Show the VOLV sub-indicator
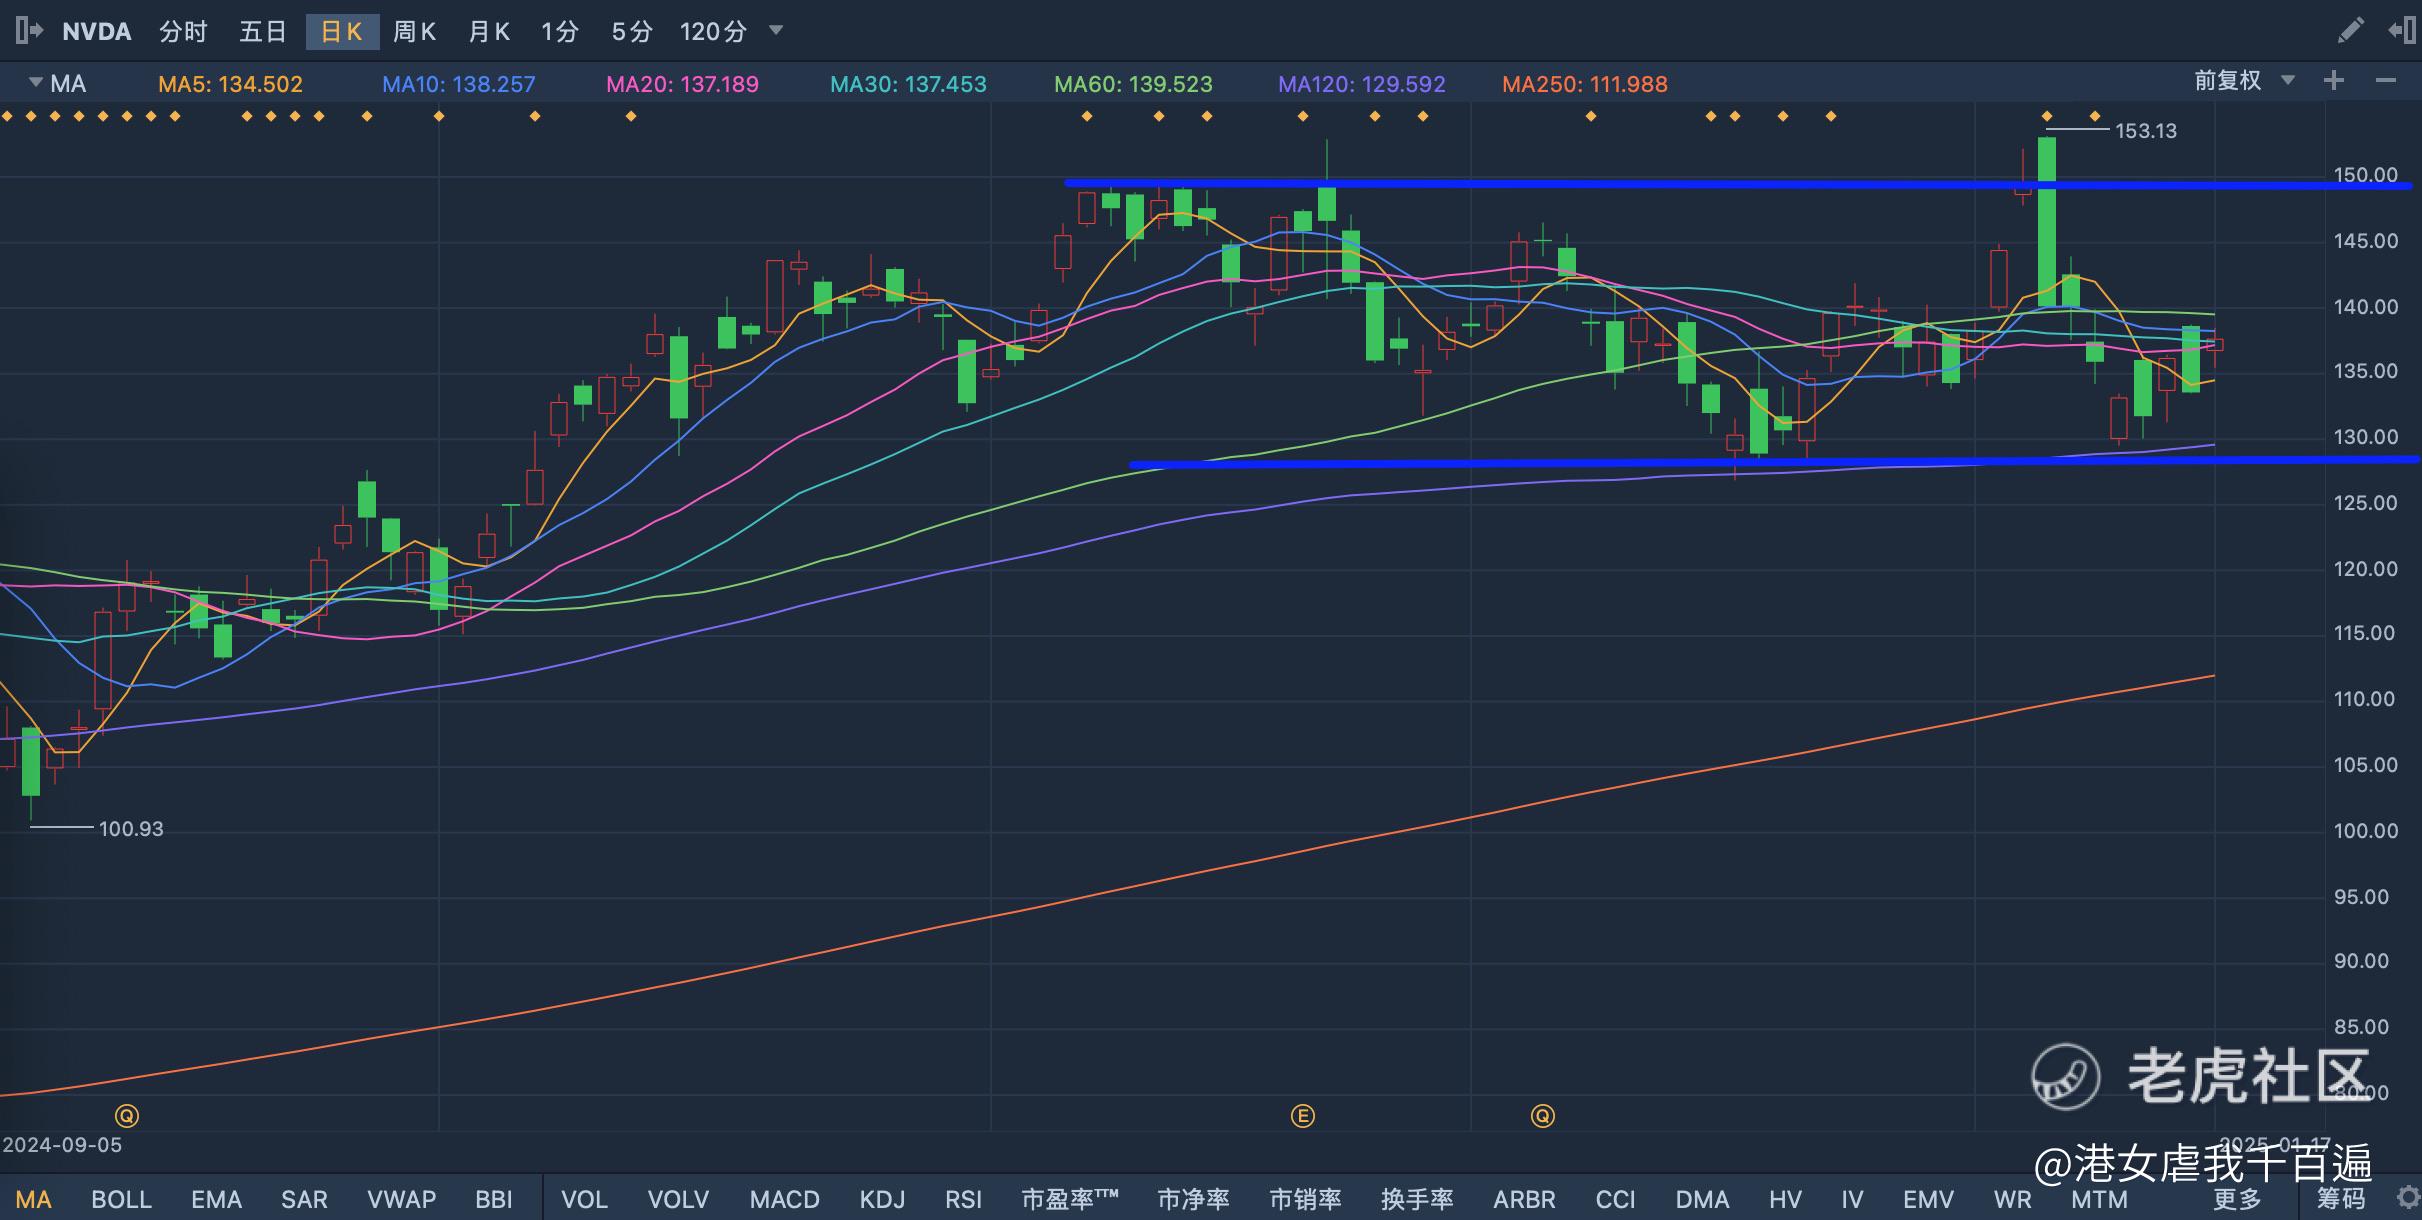The width and height of the screenshot is (2422, 1220). point(678,1199)
